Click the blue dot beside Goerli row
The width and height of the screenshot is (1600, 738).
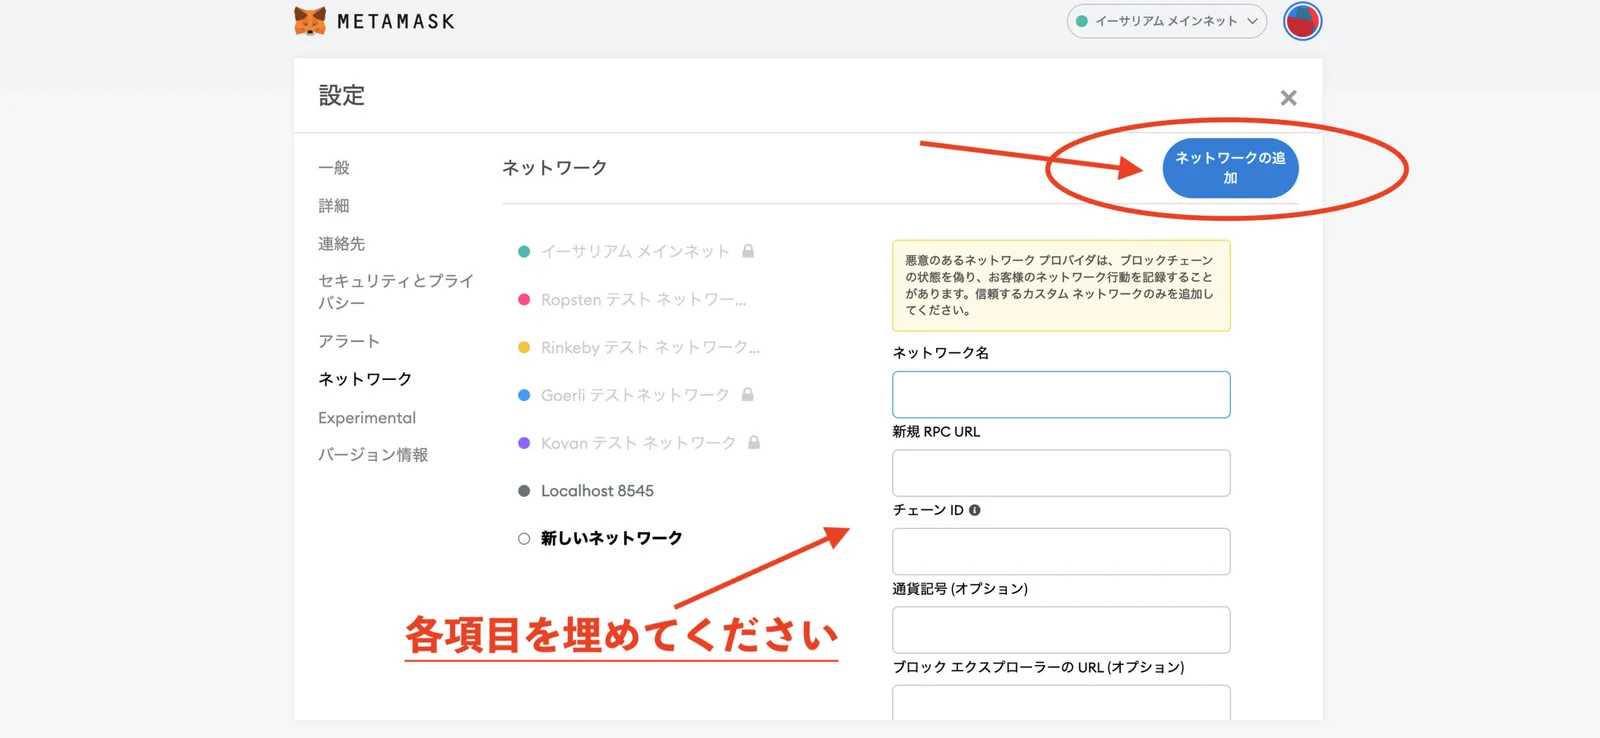point(524,395)
